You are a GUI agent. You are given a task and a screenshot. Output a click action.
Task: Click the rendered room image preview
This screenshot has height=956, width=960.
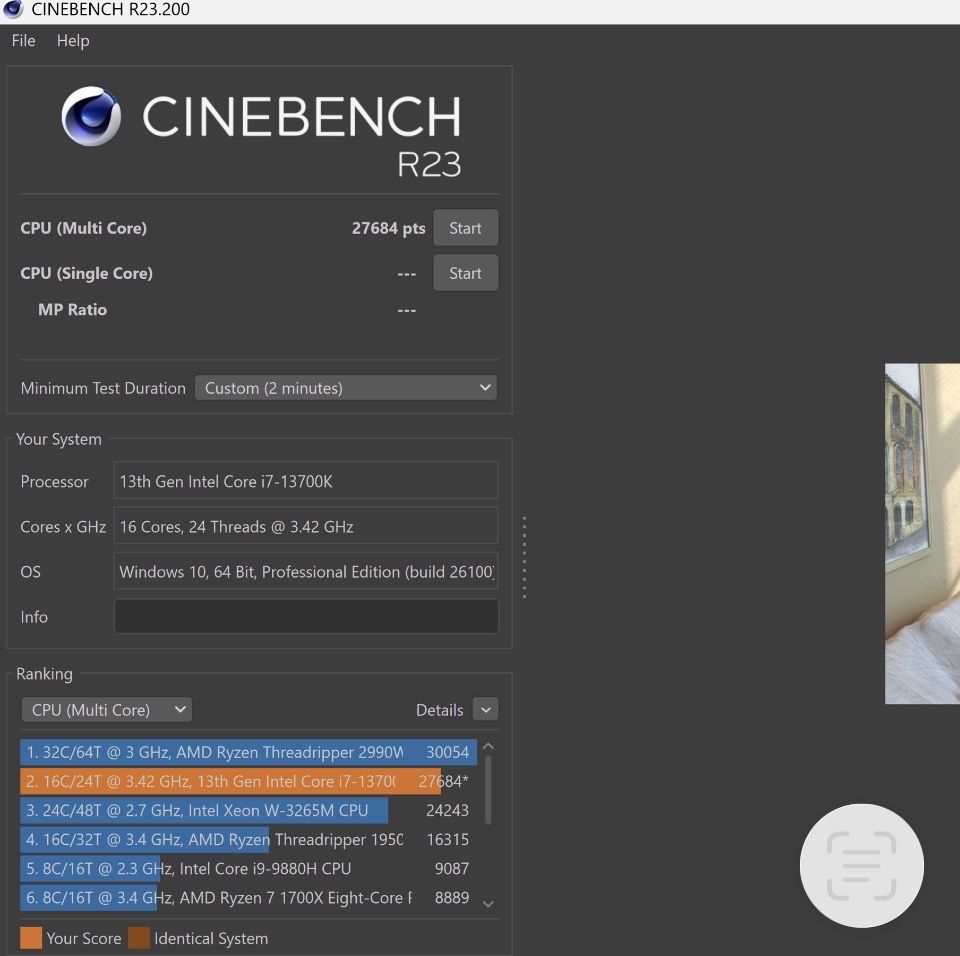(922, 533)
